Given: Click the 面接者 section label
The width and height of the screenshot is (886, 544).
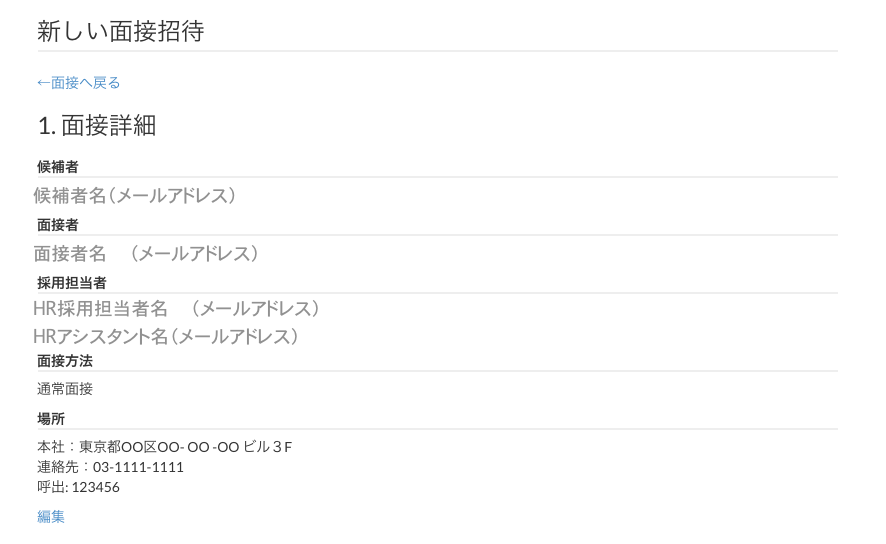Looking at the screenshot, I should coord(58,225).
